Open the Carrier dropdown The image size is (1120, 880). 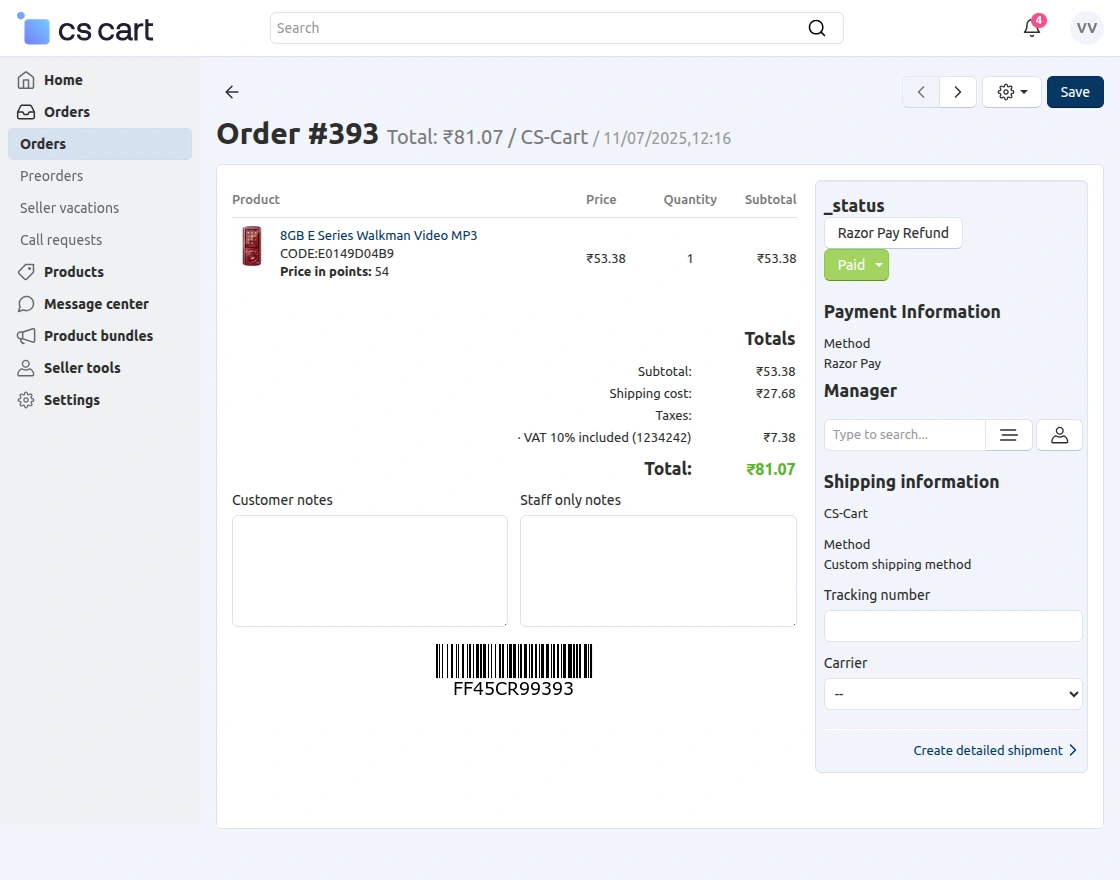point(952,693)
